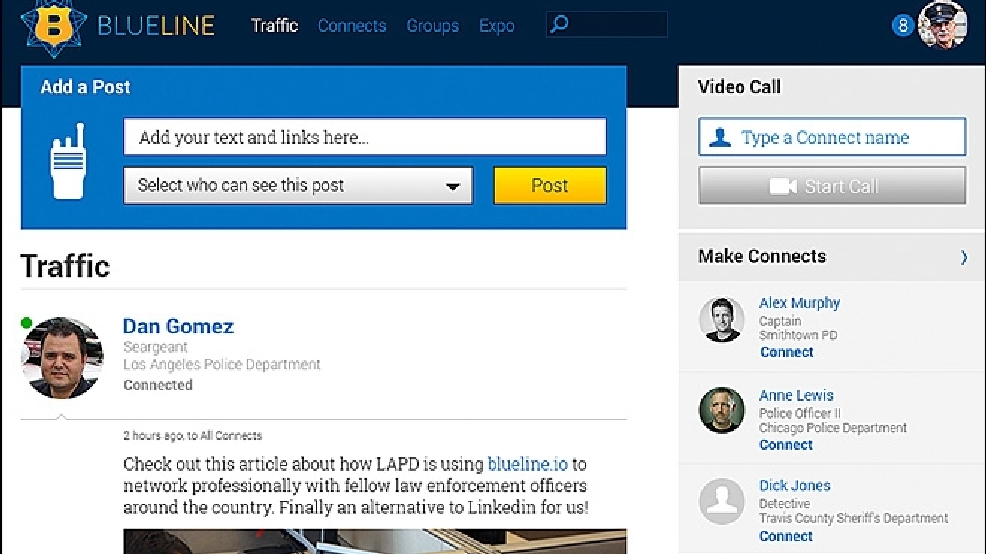Open Dan Gomez's name link

click(x=178, y=326)
